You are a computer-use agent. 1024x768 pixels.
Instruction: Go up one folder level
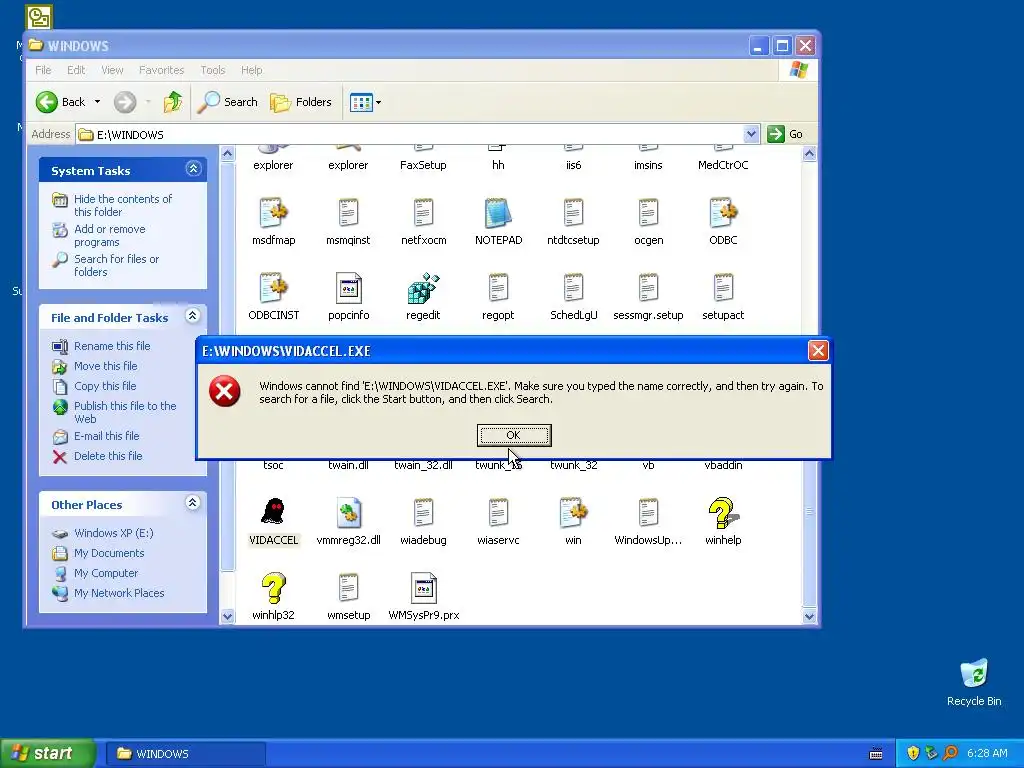[173, 102]
